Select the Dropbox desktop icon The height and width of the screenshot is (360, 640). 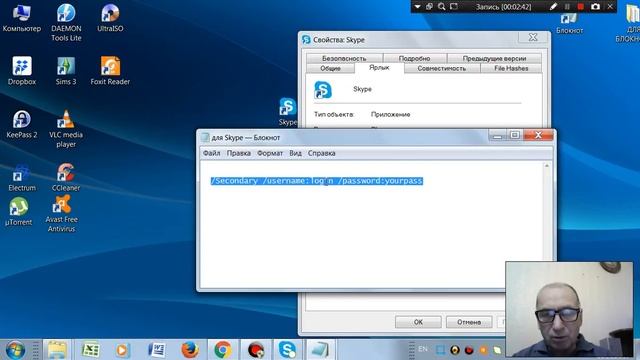(22, 71)
